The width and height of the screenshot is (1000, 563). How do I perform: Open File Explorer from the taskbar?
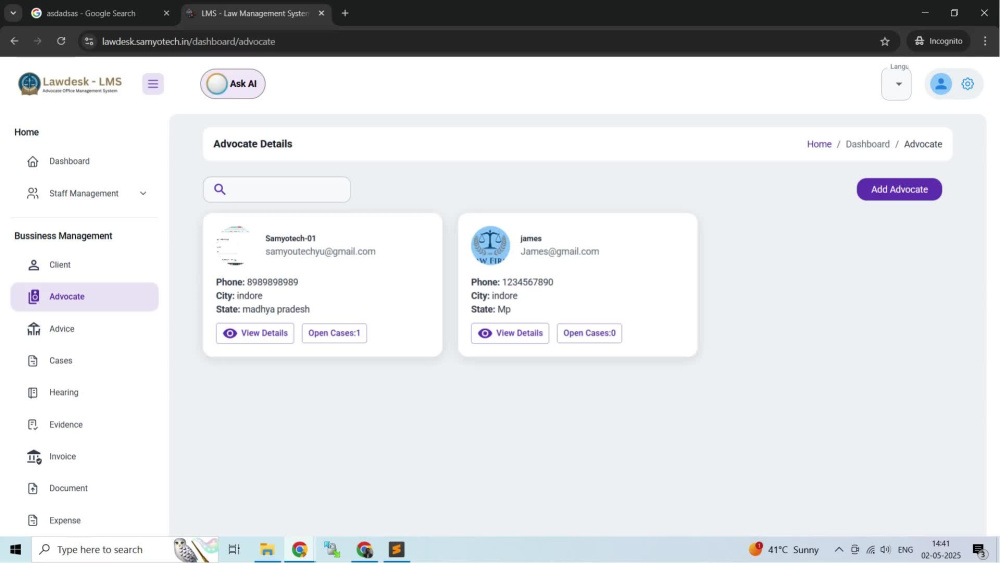pos(267,549)
